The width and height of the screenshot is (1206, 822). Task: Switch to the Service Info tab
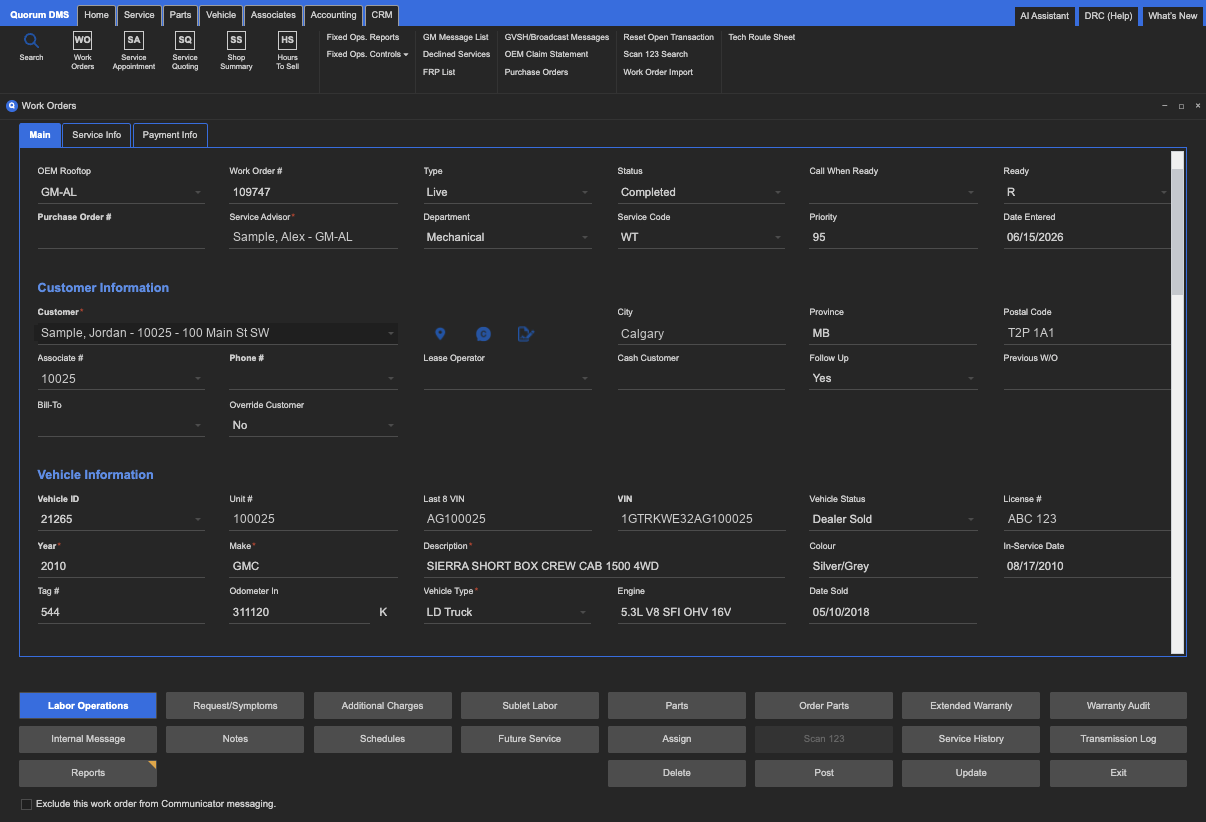click(97, 135)
